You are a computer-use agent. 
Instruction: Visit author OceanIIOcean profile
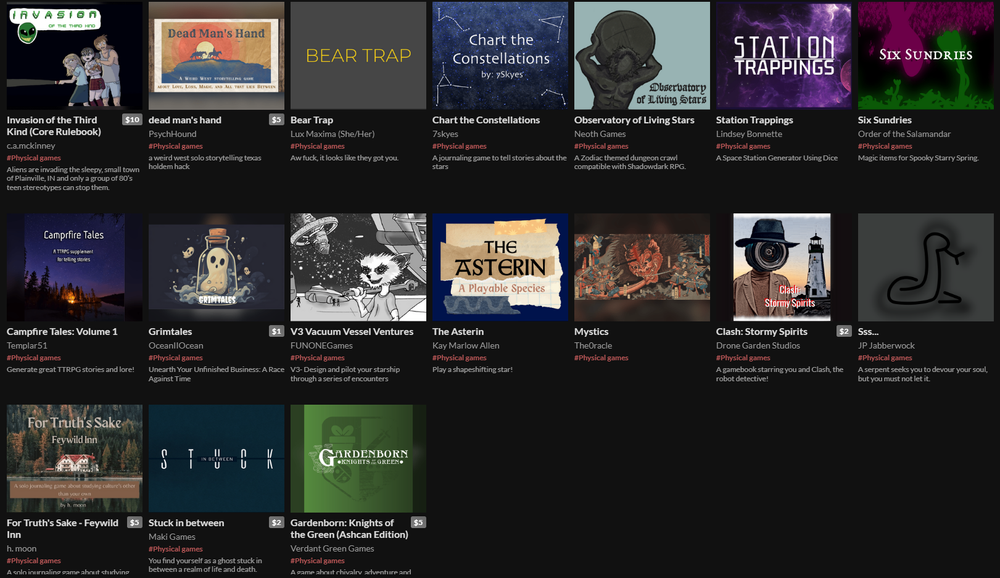click(x=175, y=346)
